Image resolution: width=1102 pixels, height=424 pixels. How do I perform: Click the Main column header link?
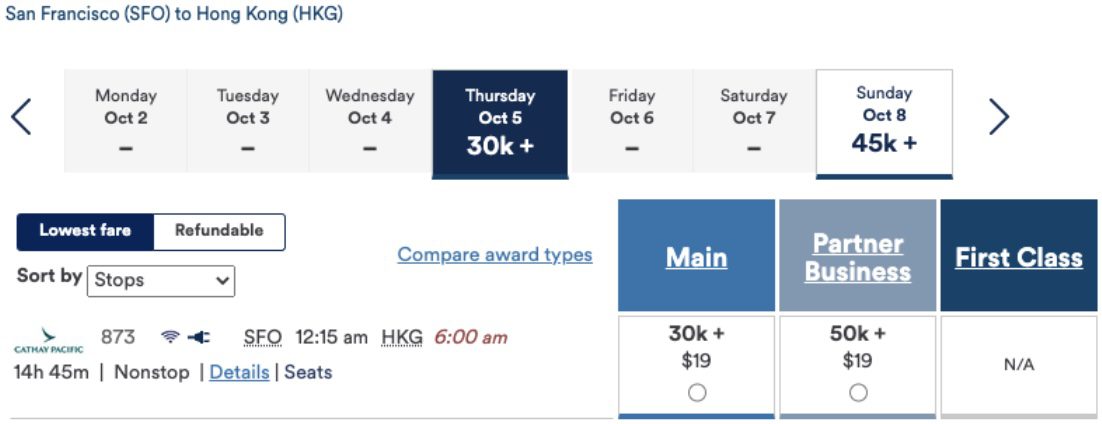696,257
